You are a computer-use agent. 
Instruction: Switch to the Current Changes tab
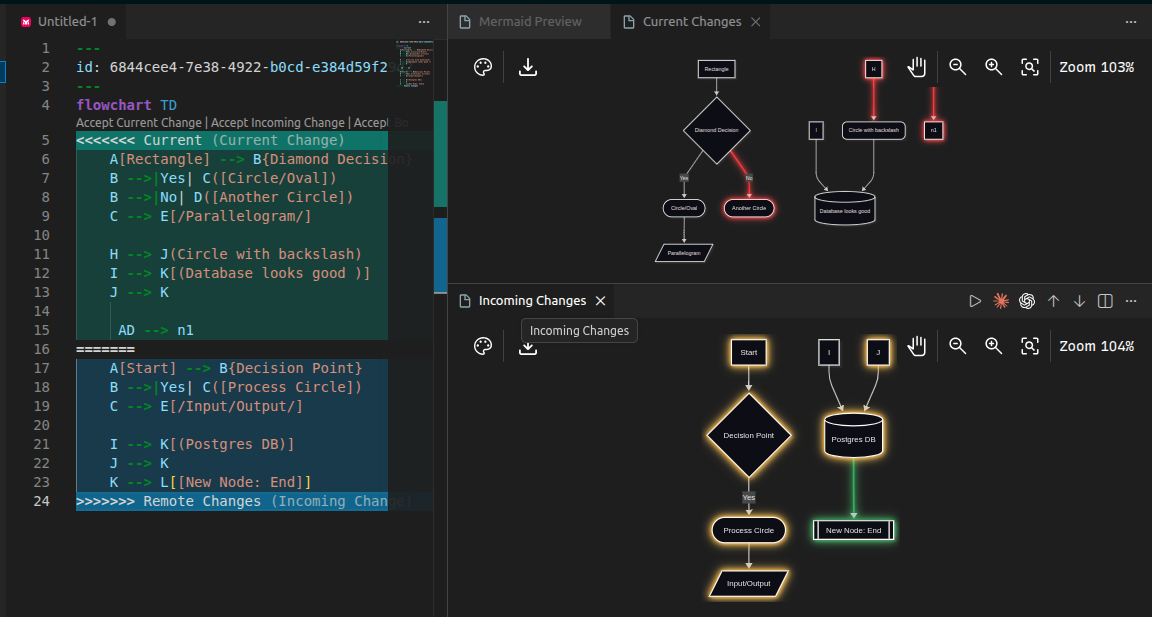coord(690,20)
